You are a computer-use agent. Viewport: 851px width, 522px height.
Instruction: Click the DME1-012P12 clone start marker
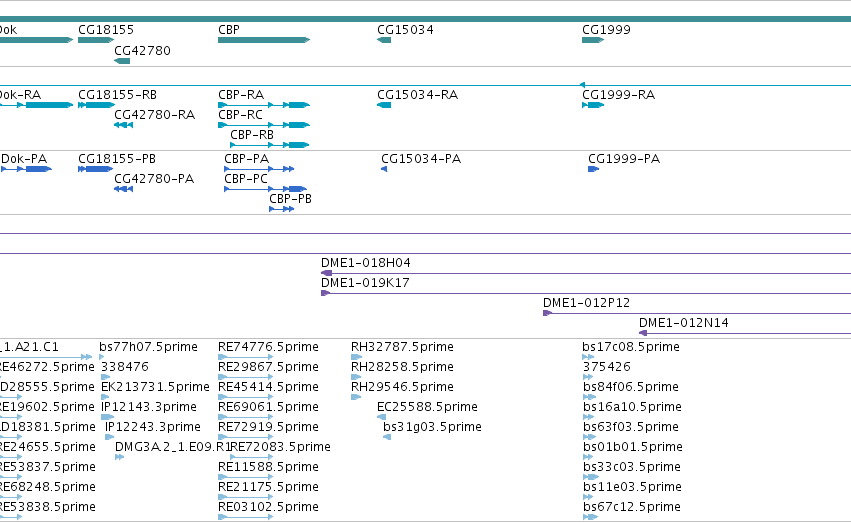coord(548,313)
